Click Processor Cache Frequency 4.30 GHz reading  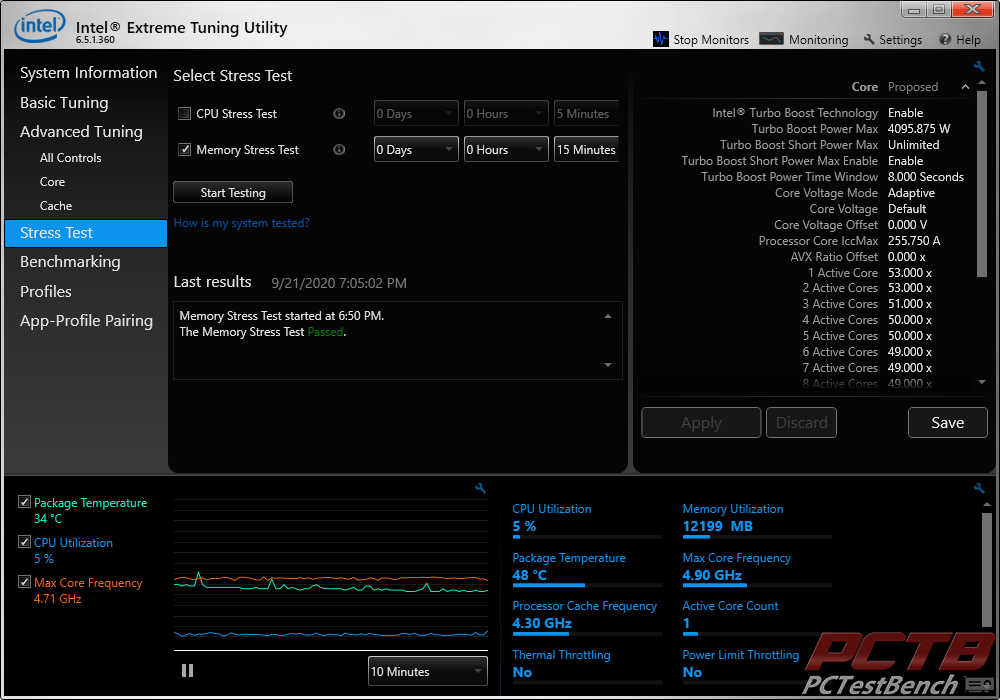541,623
